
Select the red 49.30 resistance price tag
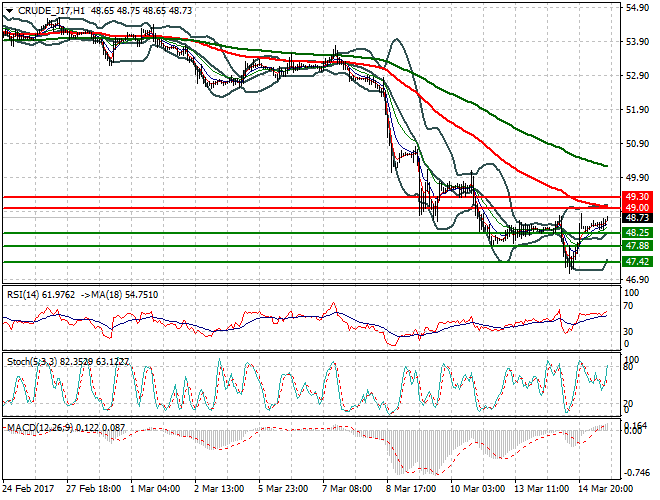point(637,197)
